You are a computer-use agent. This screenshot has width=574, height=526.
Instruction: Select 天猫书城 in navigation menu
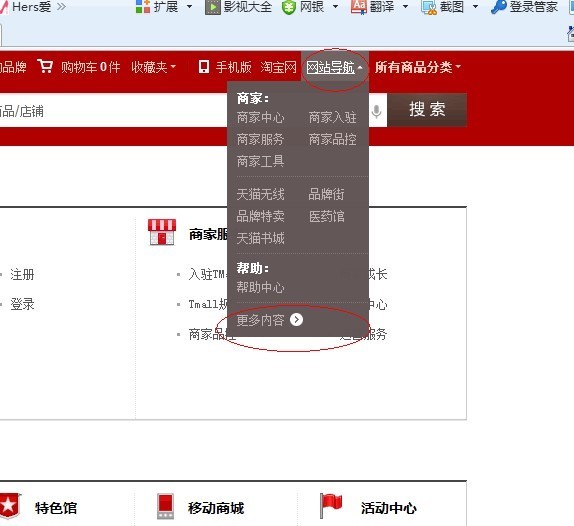point(260,238)
